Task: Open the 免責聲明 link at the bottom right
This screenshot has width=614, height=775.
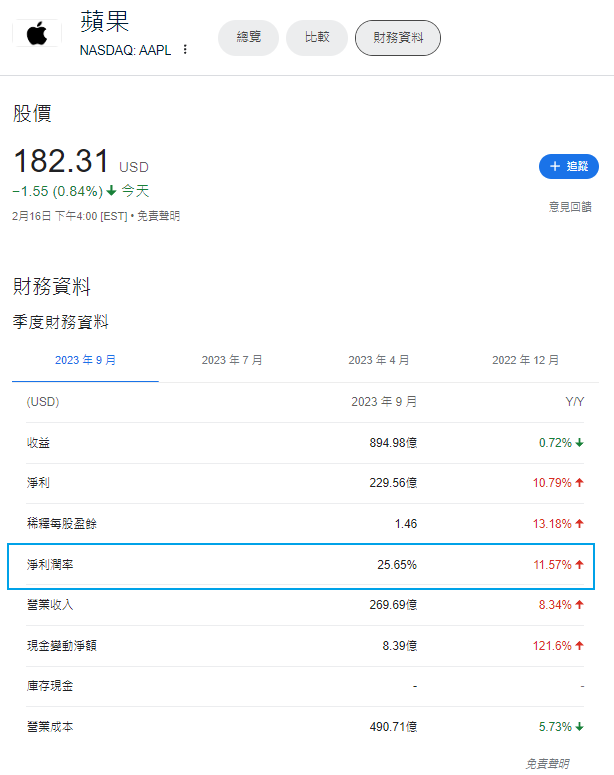Action: click(547, 763)
